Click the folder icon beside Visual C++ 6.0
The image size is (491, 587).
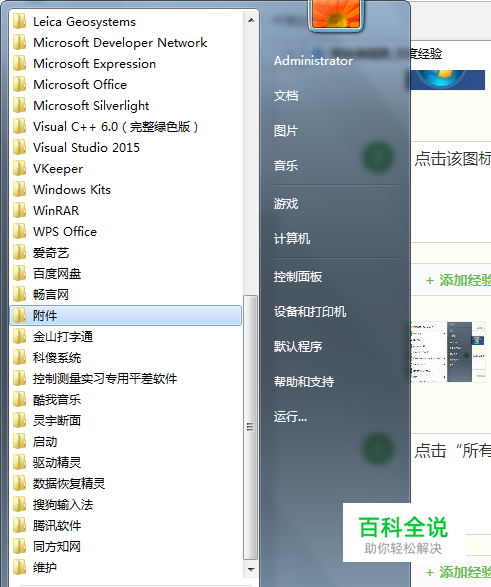click(19, 127)
